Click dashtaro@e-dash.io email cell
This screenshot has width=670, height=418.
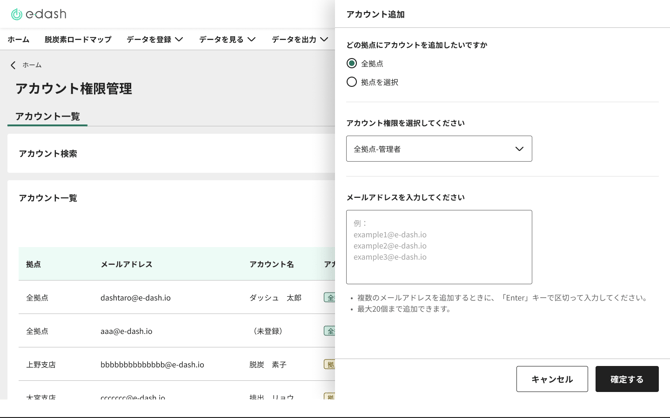pyautogui.click(x=135, y=298)
